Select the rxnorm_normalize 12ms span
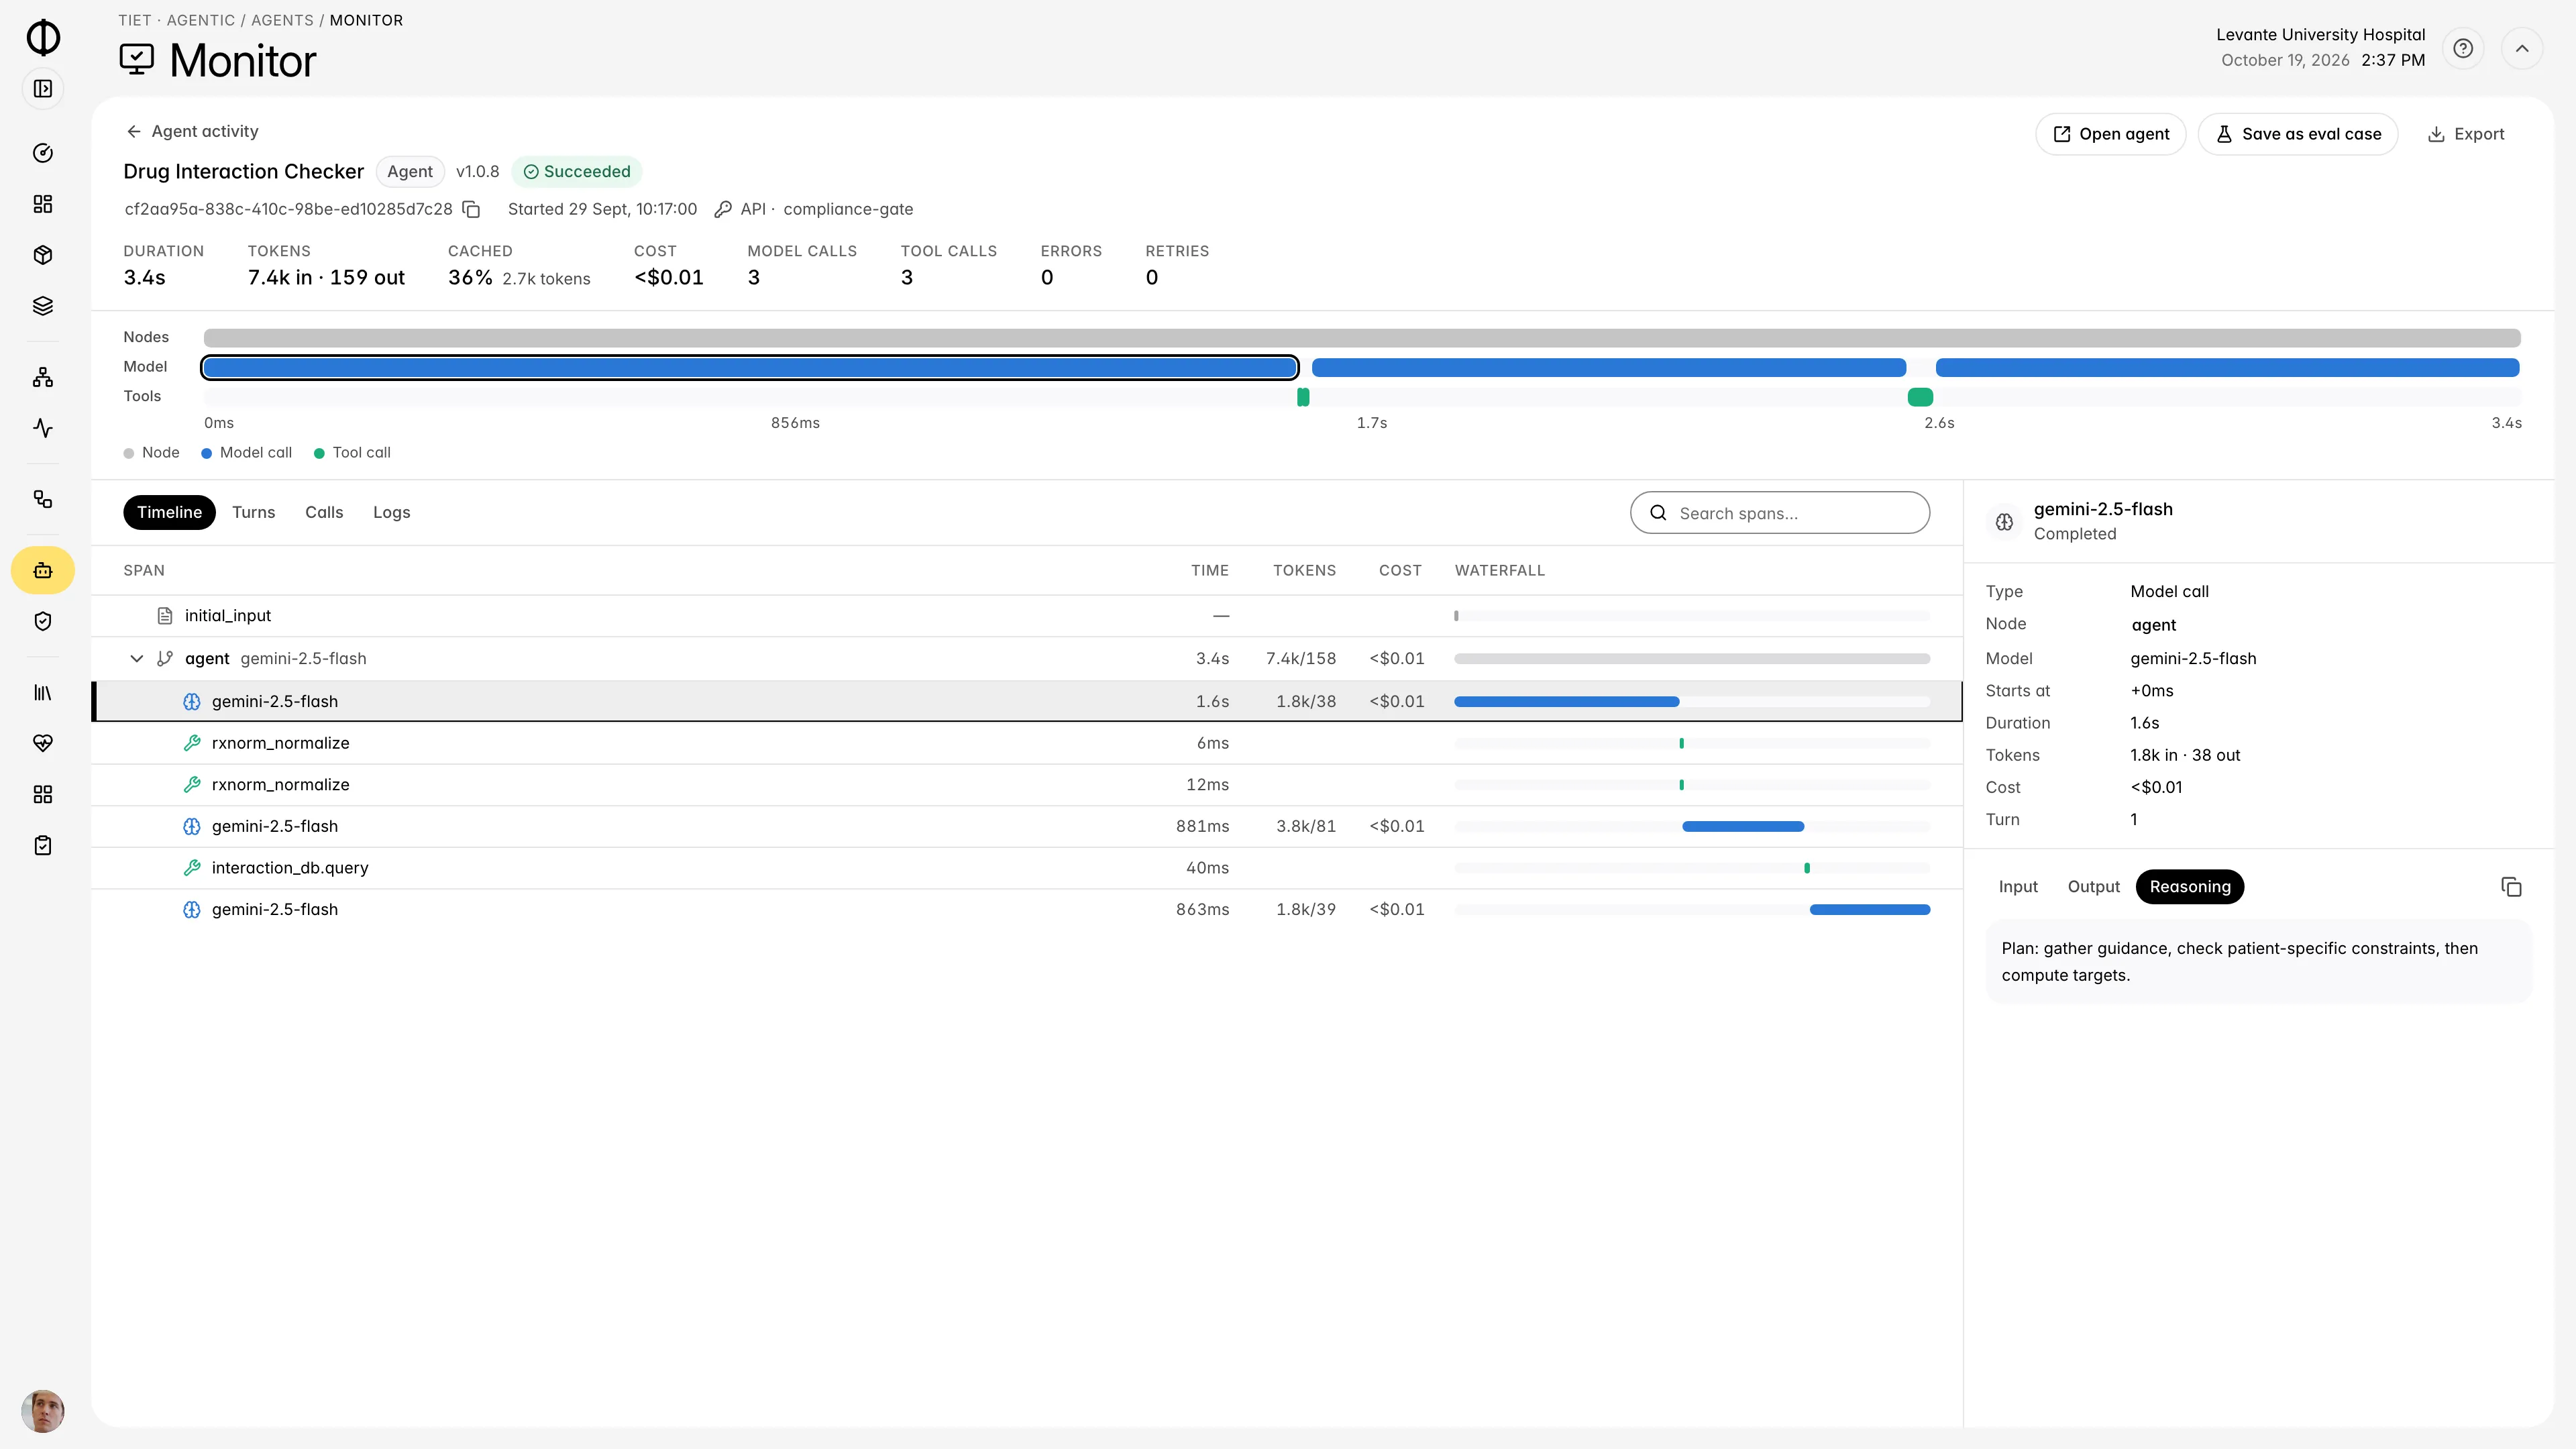2576x1449 pixels. pyautogui.click(x=1027, y=785)
